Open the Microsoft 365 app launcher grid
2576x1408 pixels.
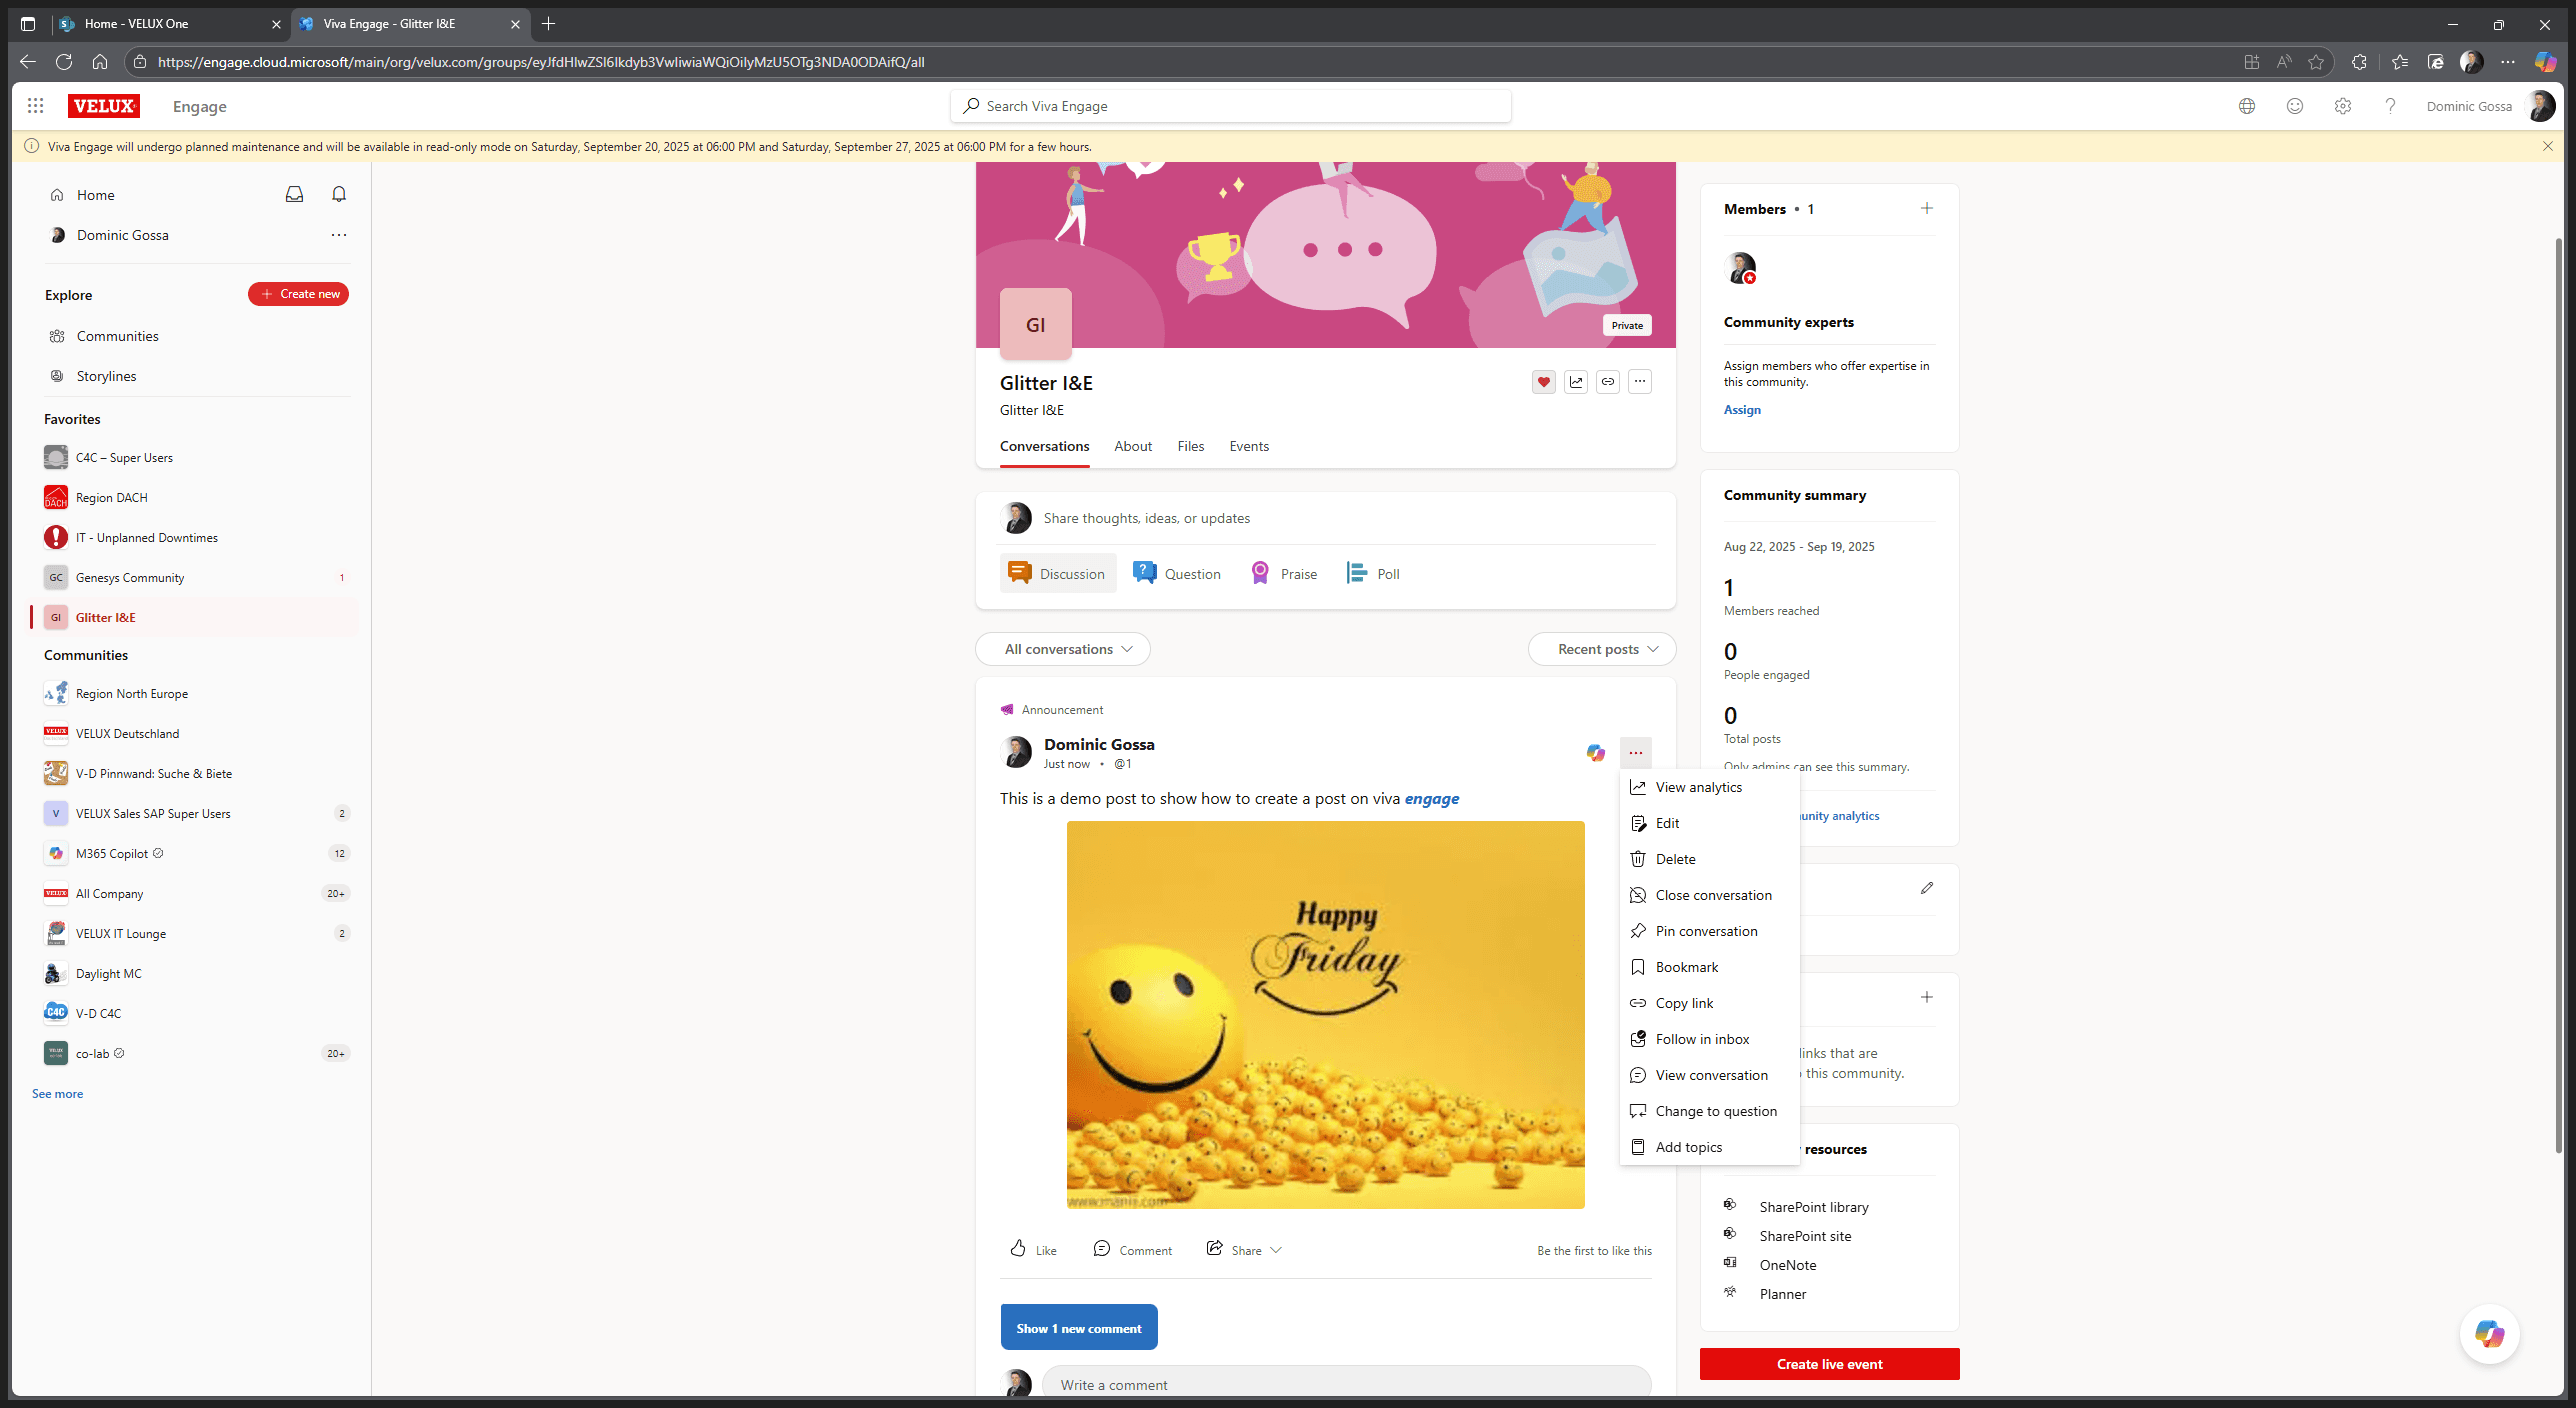tap(36, 106)
